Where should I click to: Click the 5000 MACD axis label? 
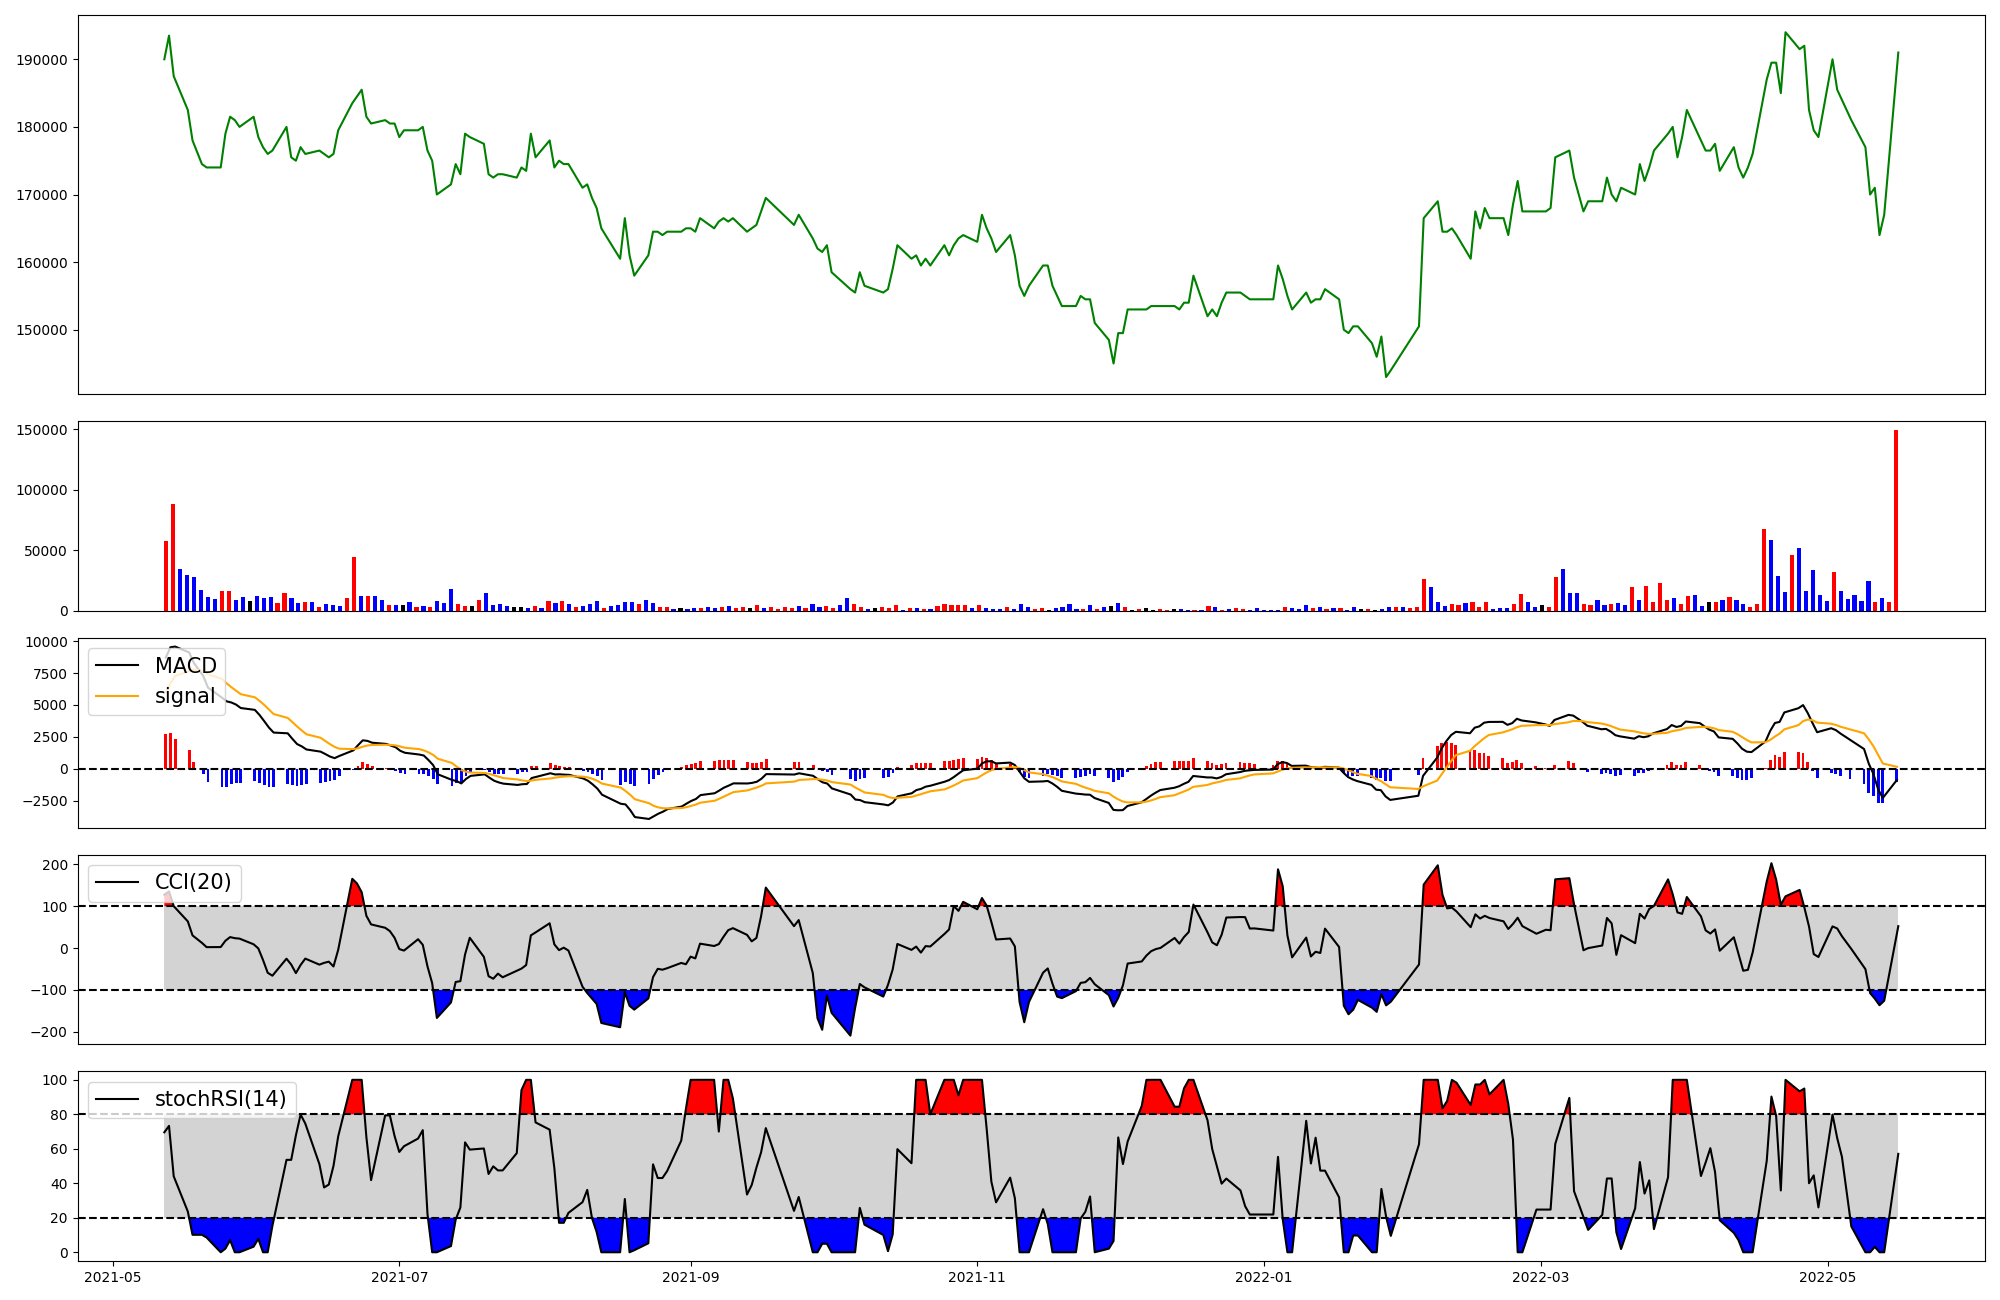(50, 705)
